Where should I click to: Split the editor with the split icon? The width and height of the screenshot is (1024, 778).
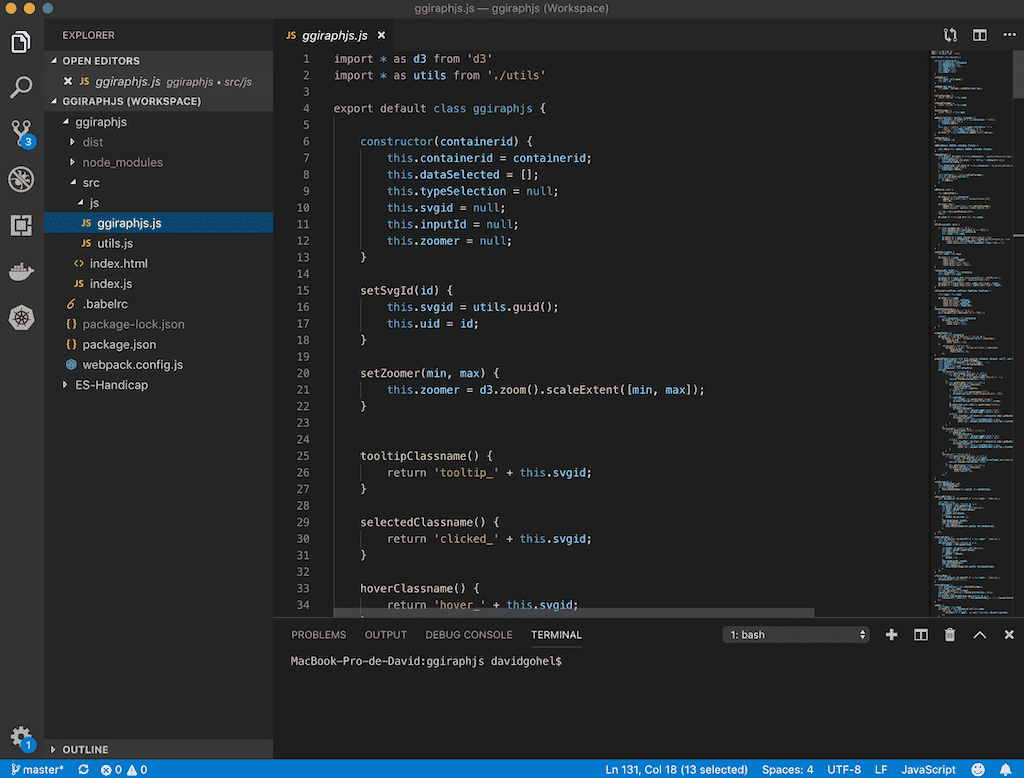[x=980, y=35]
